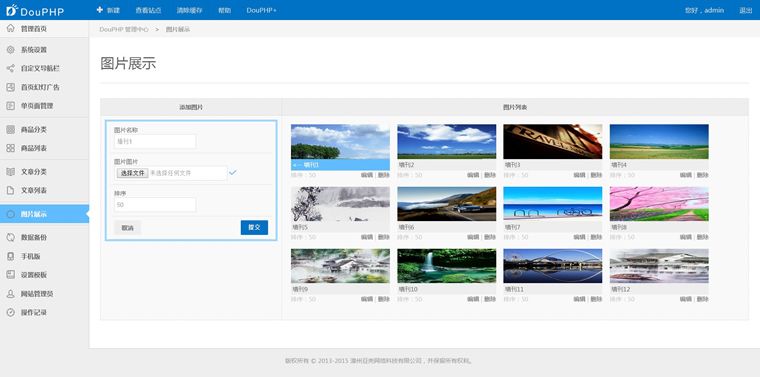
Task: Click the 数据备份 refresh icon
Action: coord(10,237)
